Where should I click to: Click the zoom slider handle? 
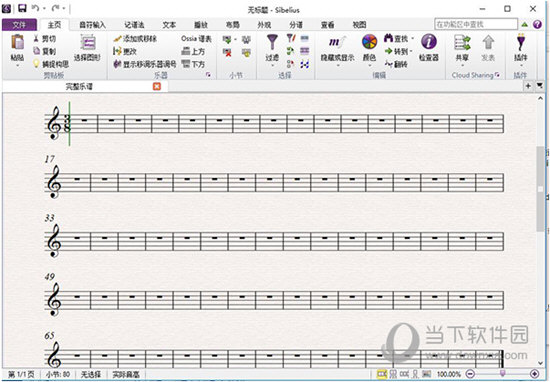[x=502, y=374]
